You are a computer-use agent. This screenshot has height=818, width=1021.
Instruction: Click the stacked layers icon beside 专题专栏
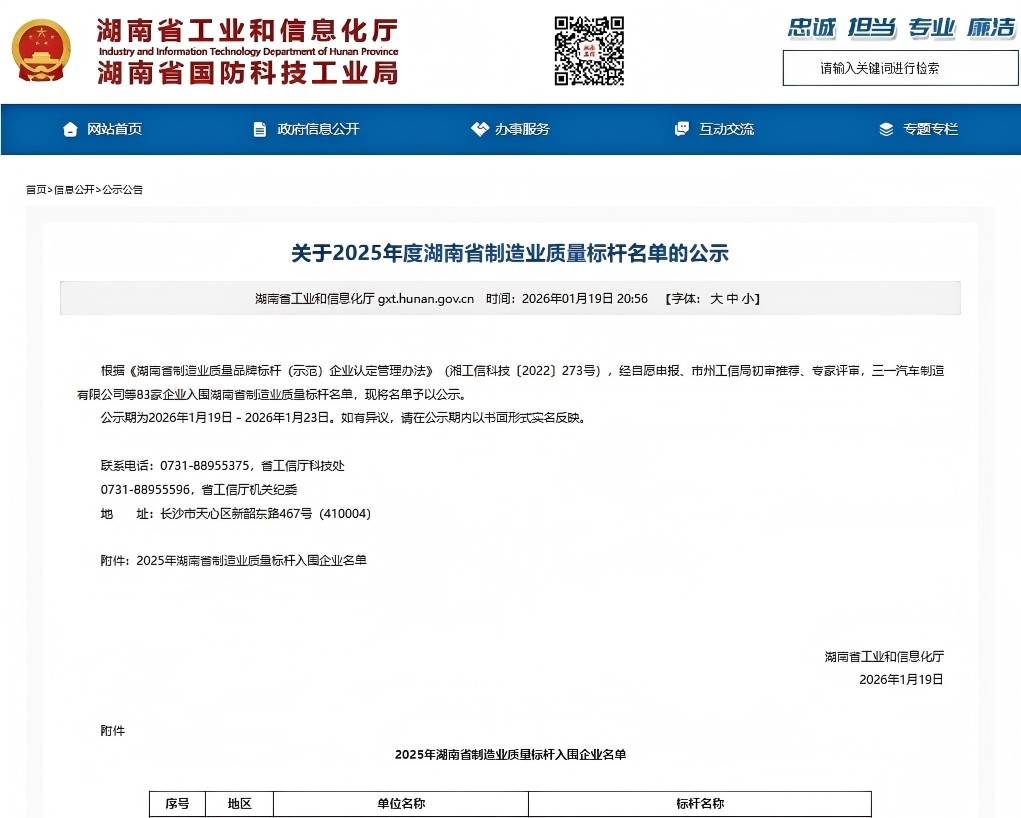click(x=886, y=129)
